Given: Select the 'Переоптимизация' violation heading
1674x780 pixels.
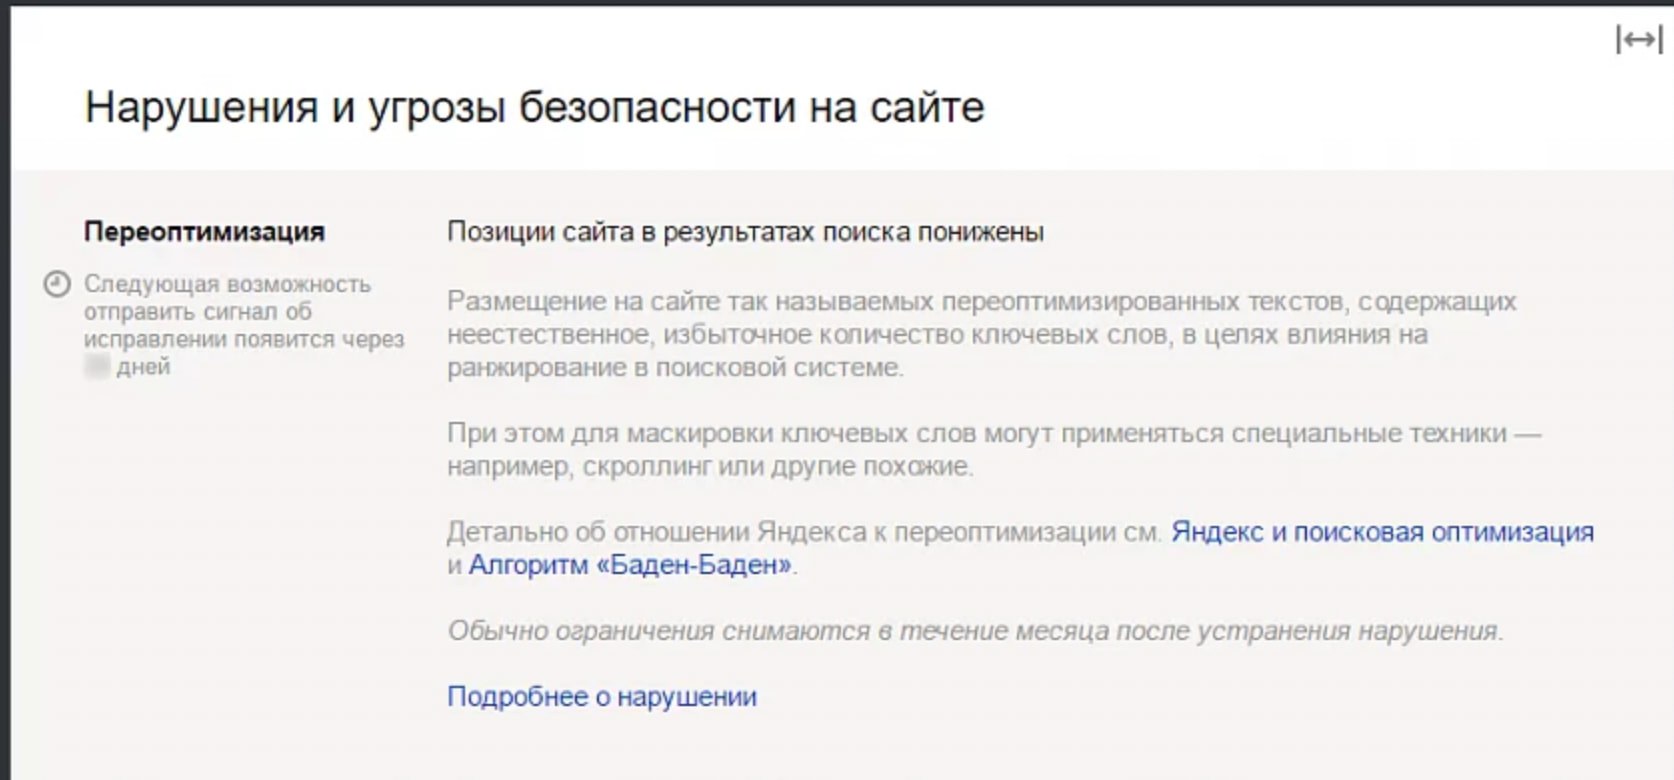Looking at the screenshot, I should click(204, 232).
